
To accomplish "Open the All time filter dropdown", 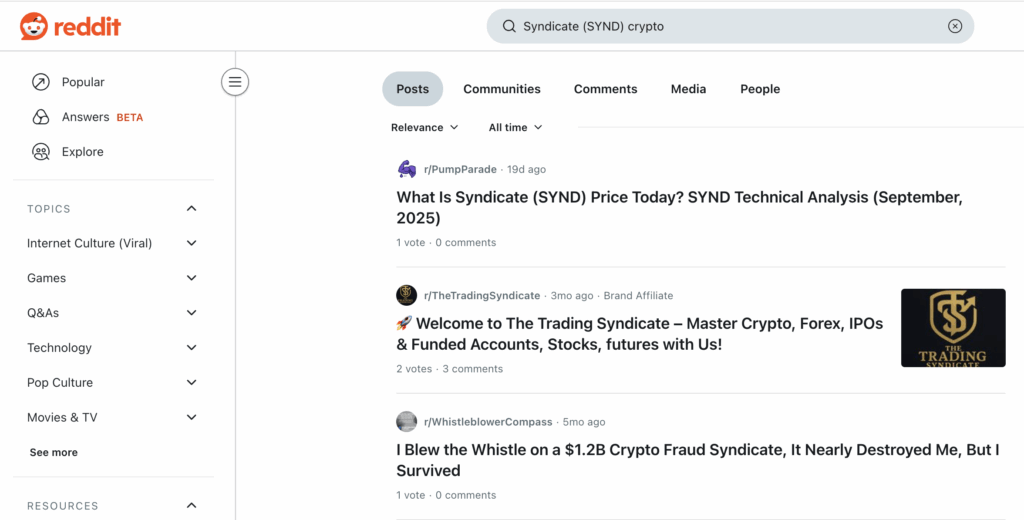I will click(x=516, y=127).
